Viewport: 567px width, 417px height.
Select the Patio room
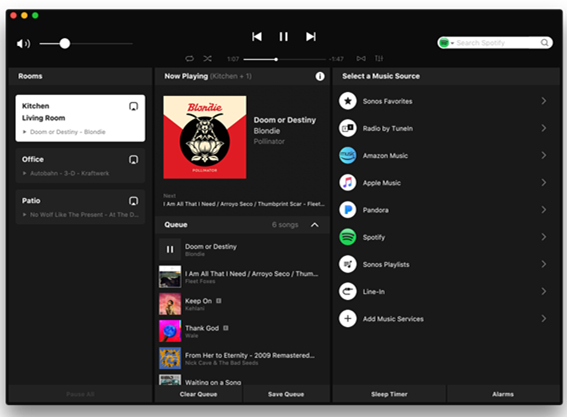pos(80,207)
